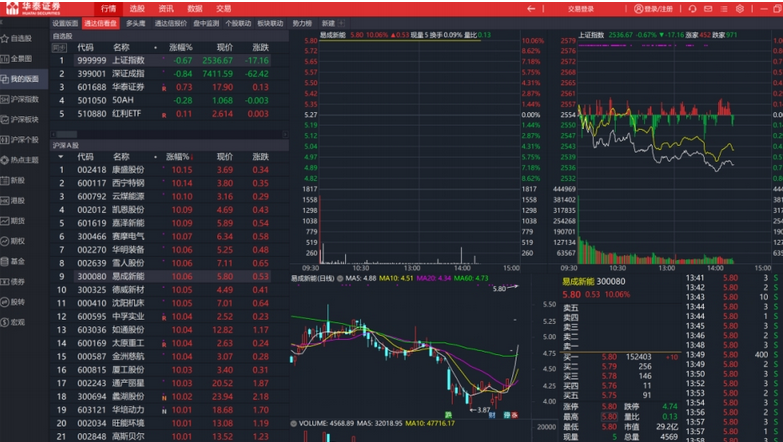The height and width of the screenshot is (442, 783).
Task: Select 太原重工 600169 row
Action: 170,343
